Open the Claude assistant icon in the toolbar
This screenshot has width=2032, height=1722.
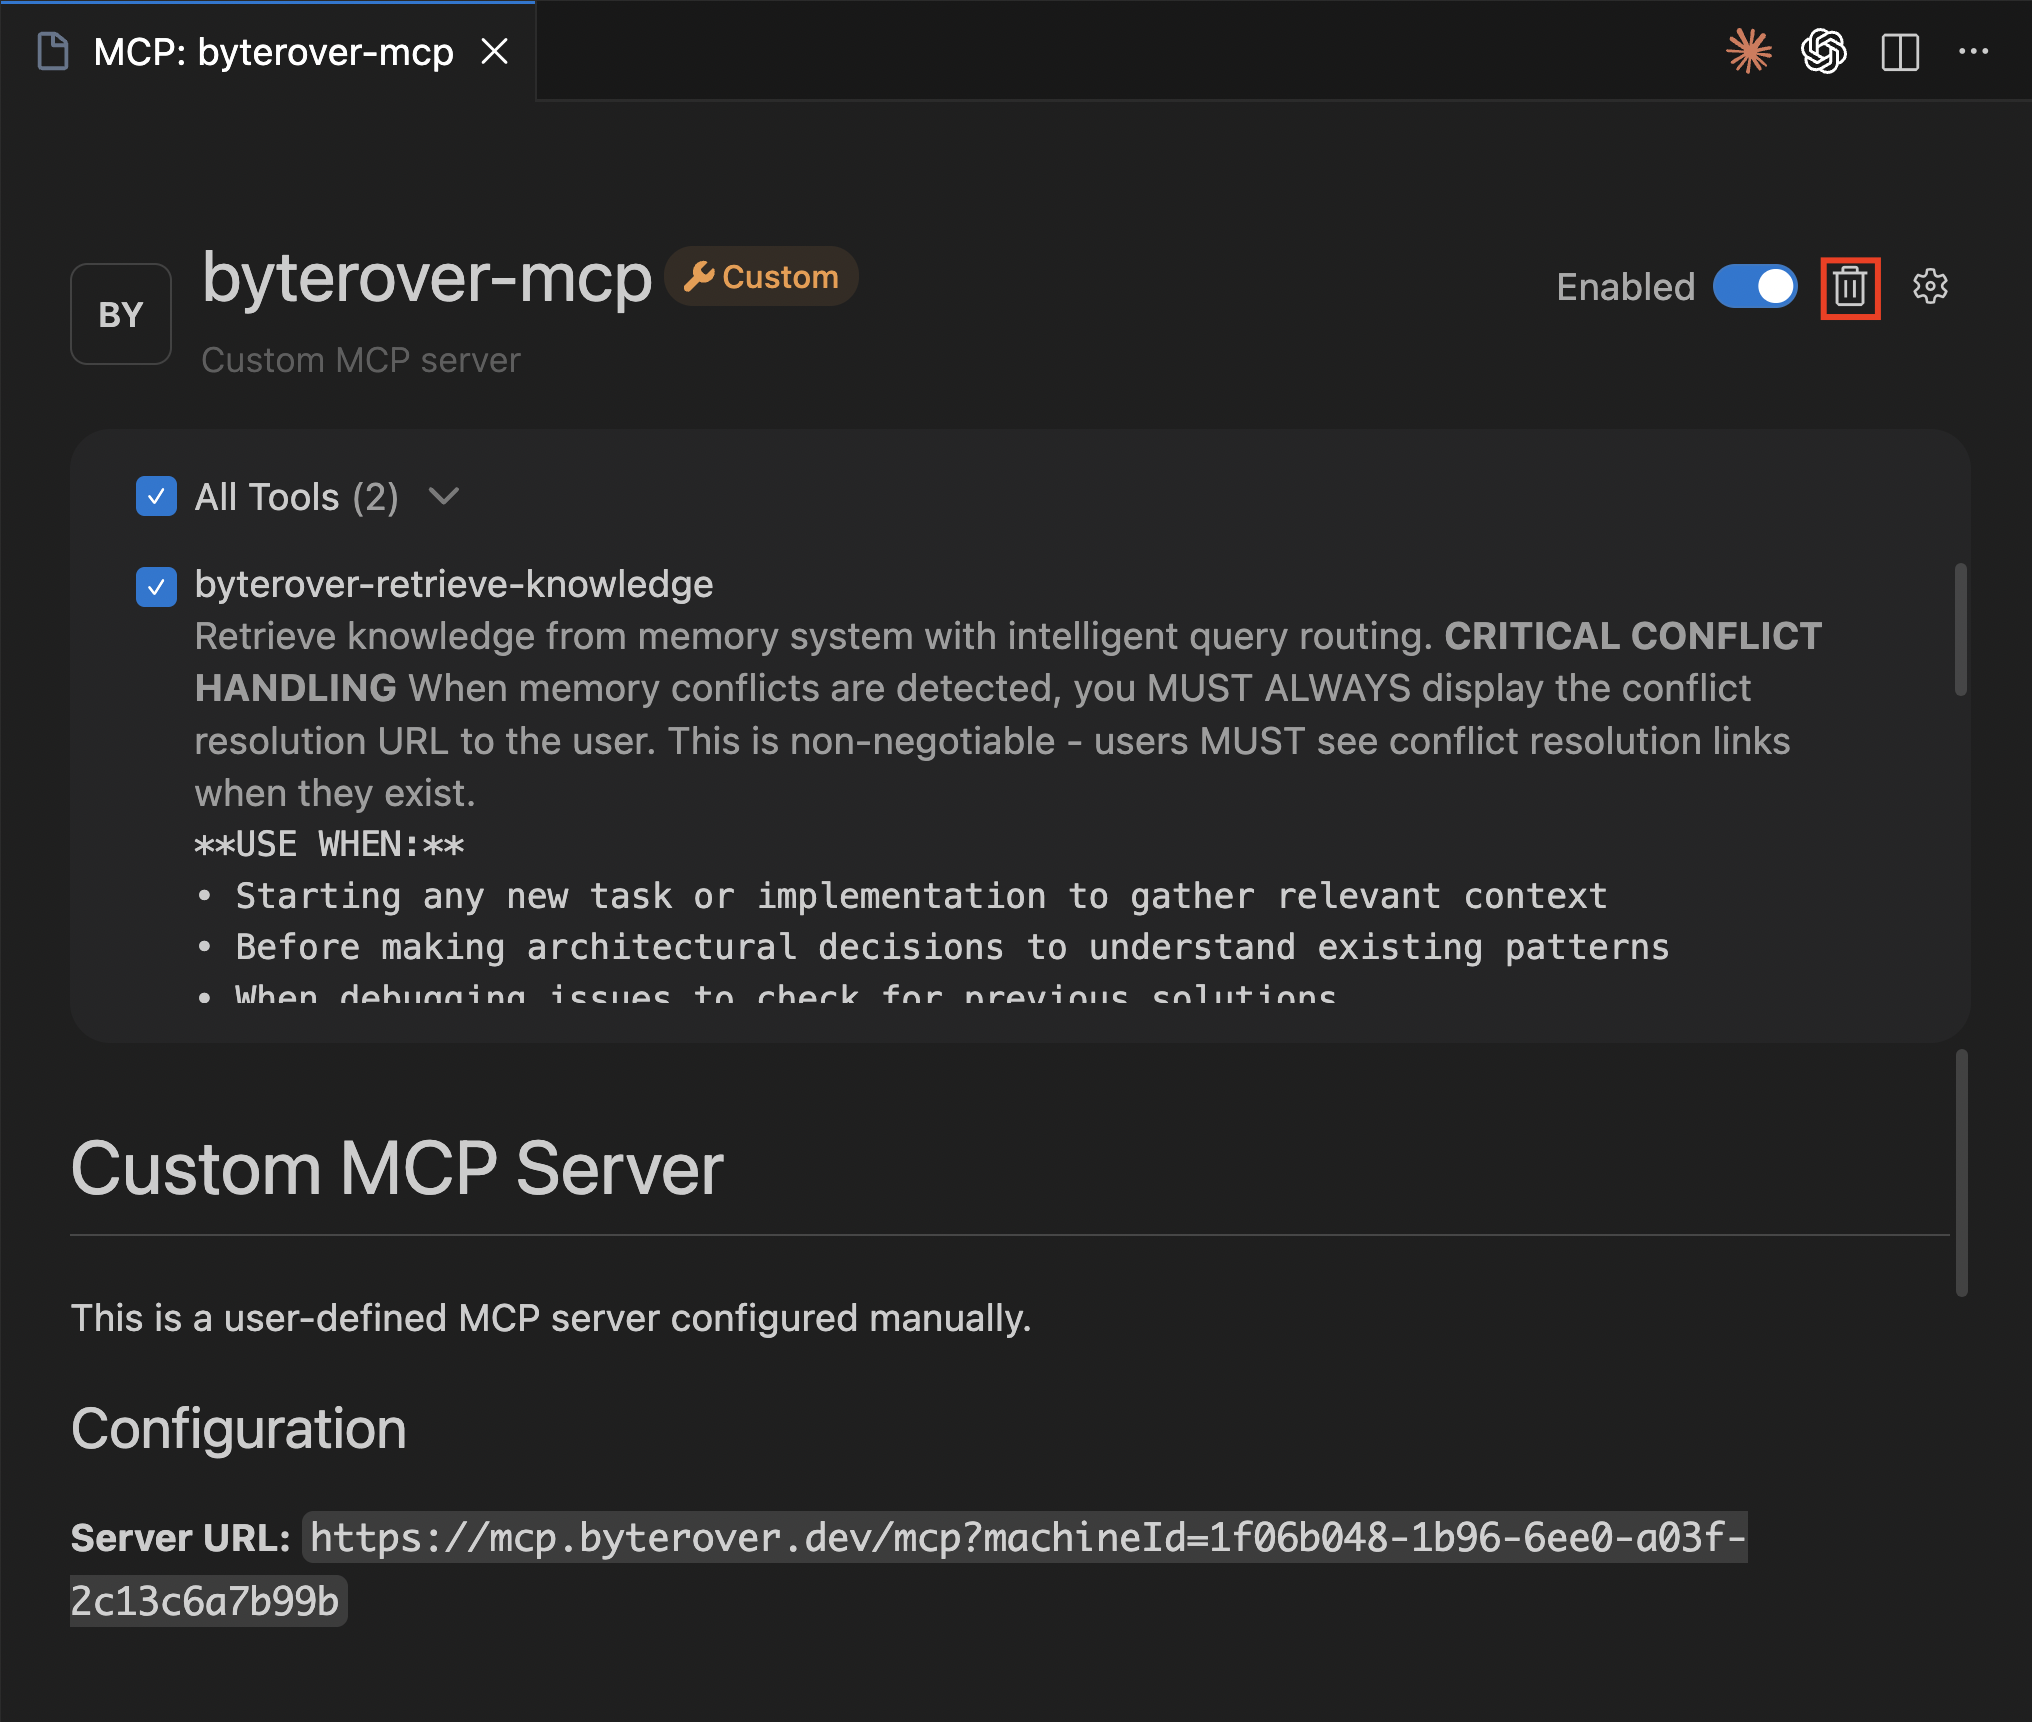pyautogui.click(x=1749, y=51)
